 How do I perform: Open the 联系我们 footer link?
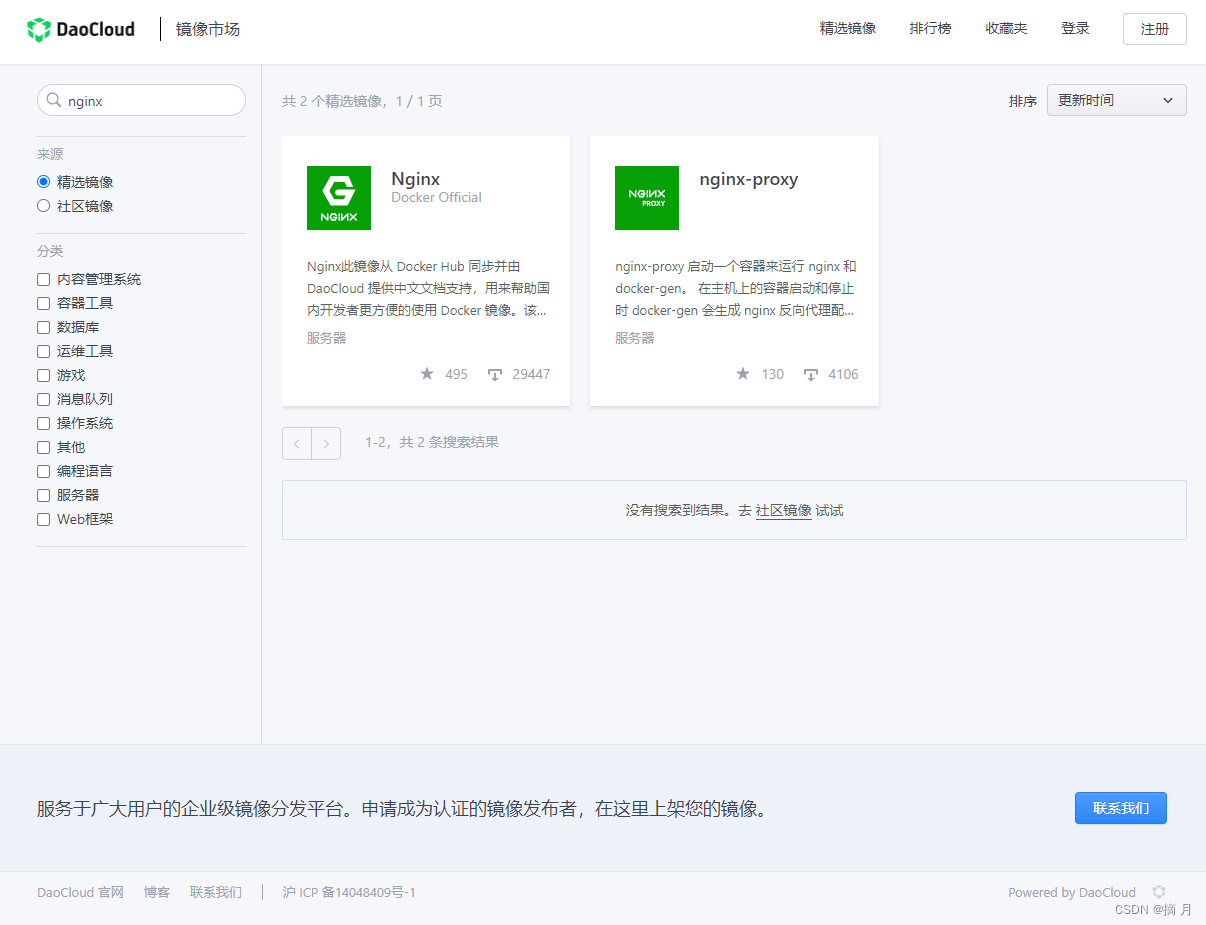tap(216, 892)
